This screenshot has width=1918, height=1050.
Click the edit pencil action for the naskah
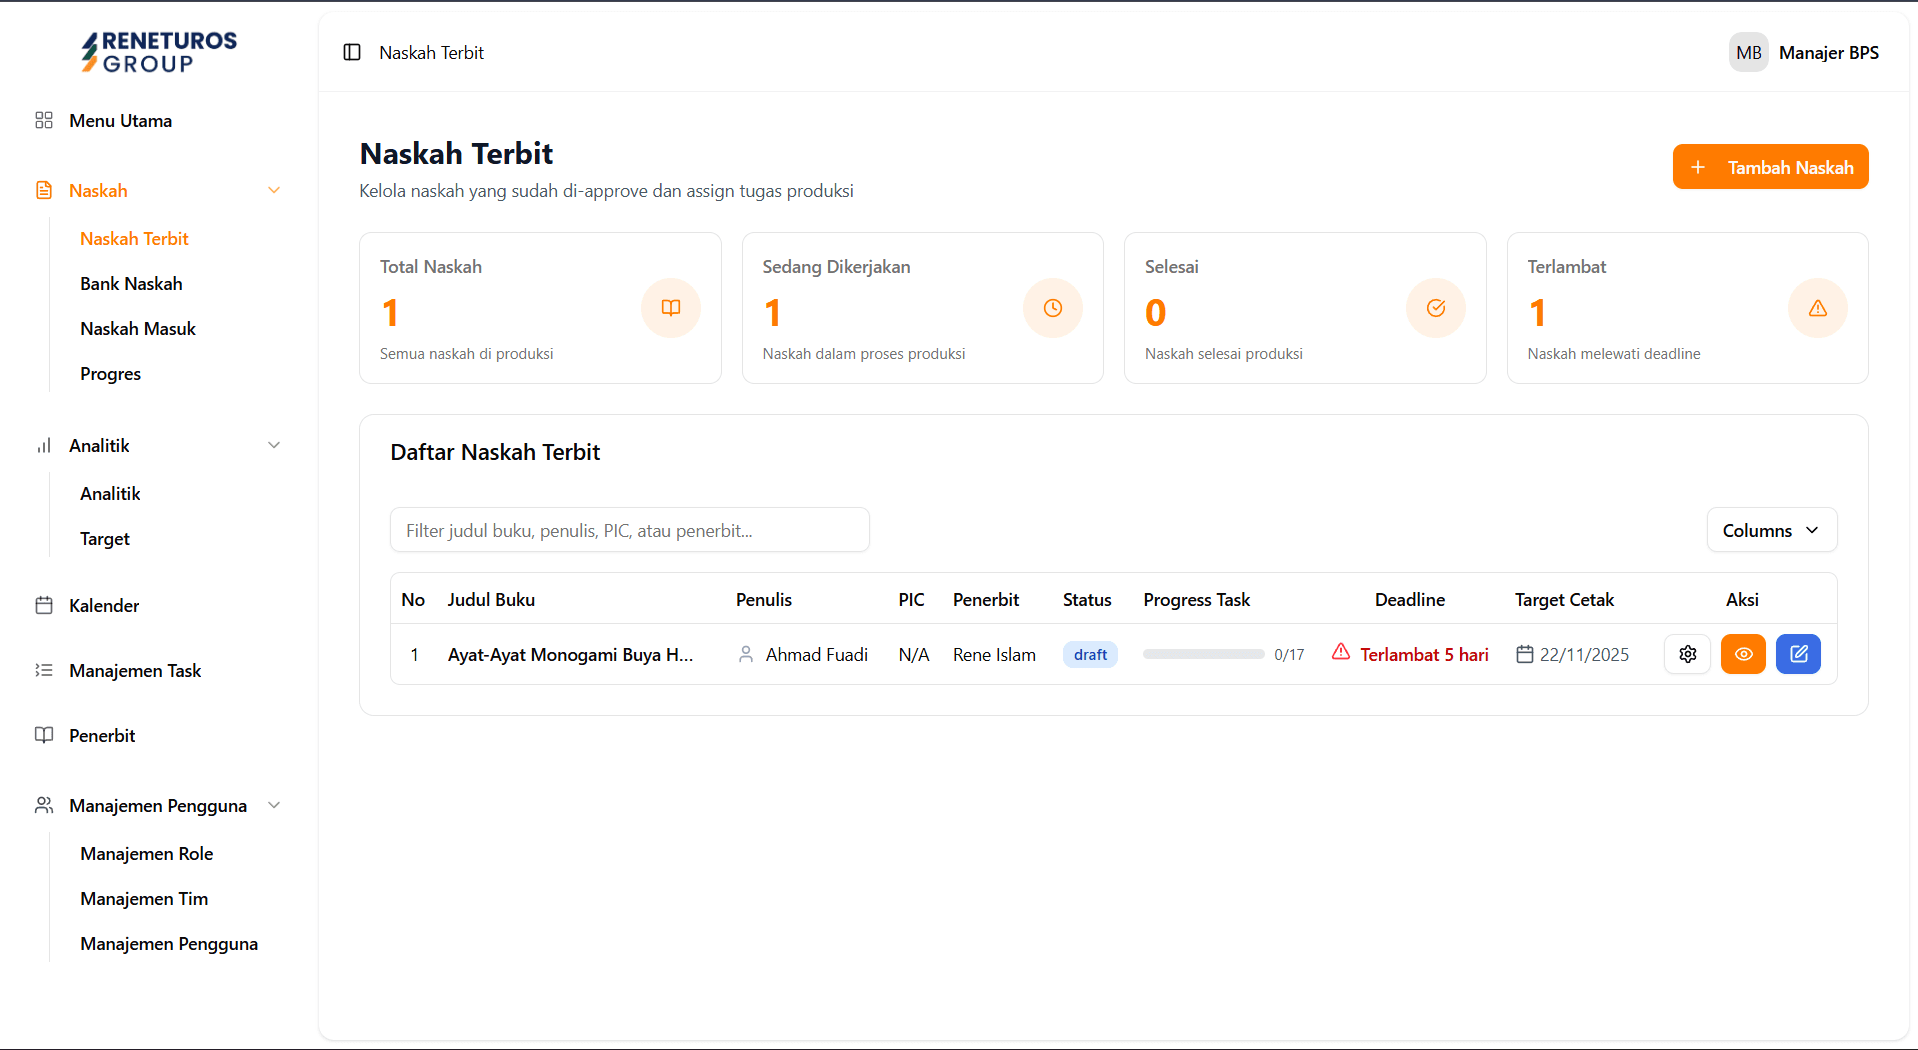coord(1798,654)
